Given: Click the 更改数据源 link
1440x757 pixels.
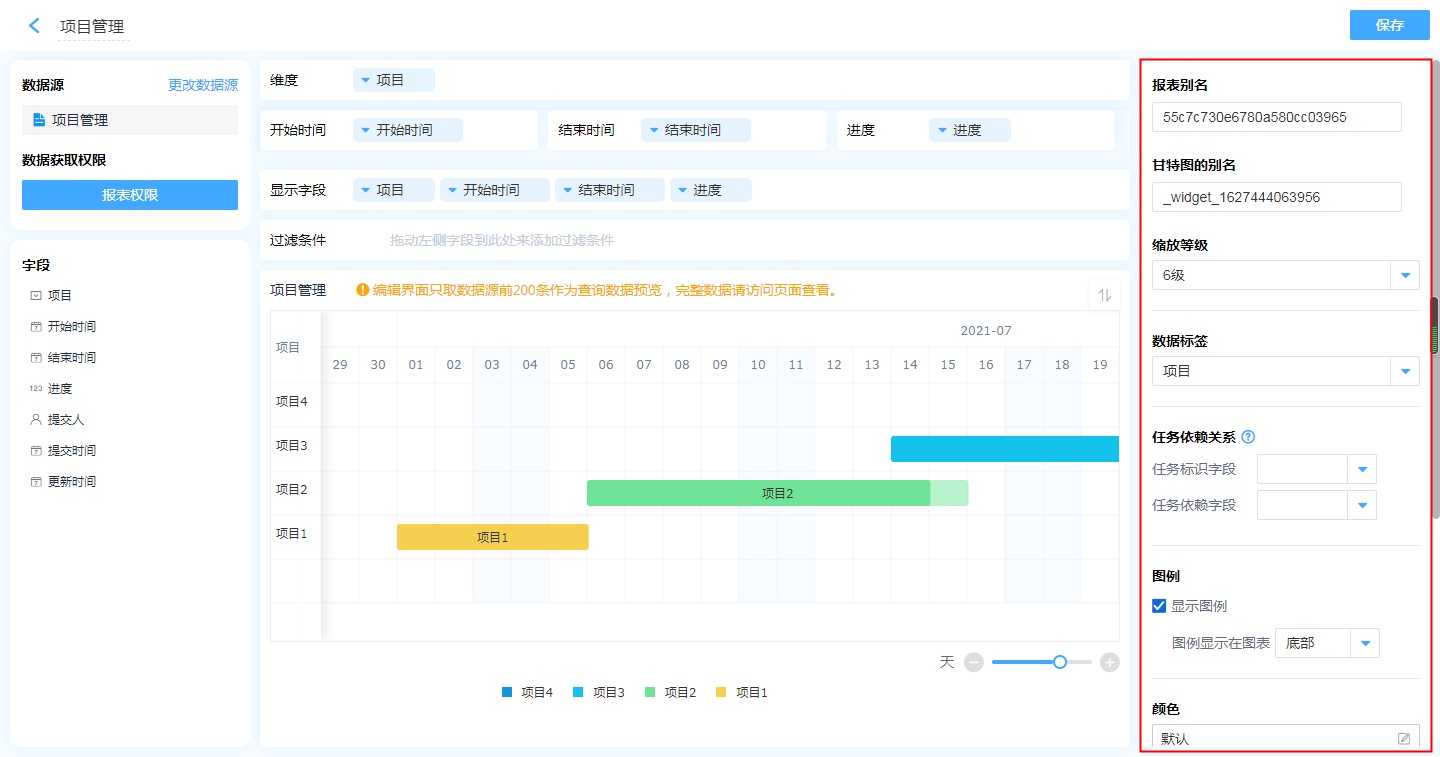Looking at the screenshot, I should tap(203, 86).
